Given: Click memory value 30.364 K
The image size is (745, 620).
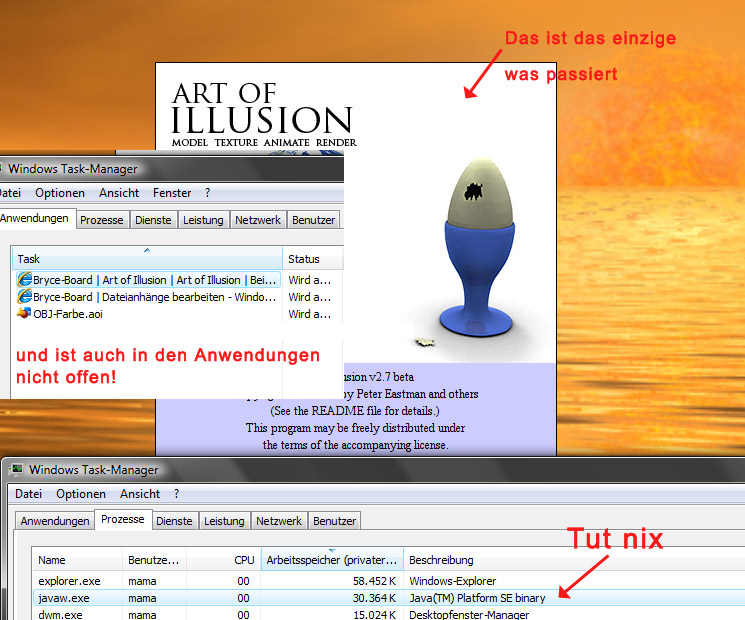Looking at the screenshot, I should (374, 598).
